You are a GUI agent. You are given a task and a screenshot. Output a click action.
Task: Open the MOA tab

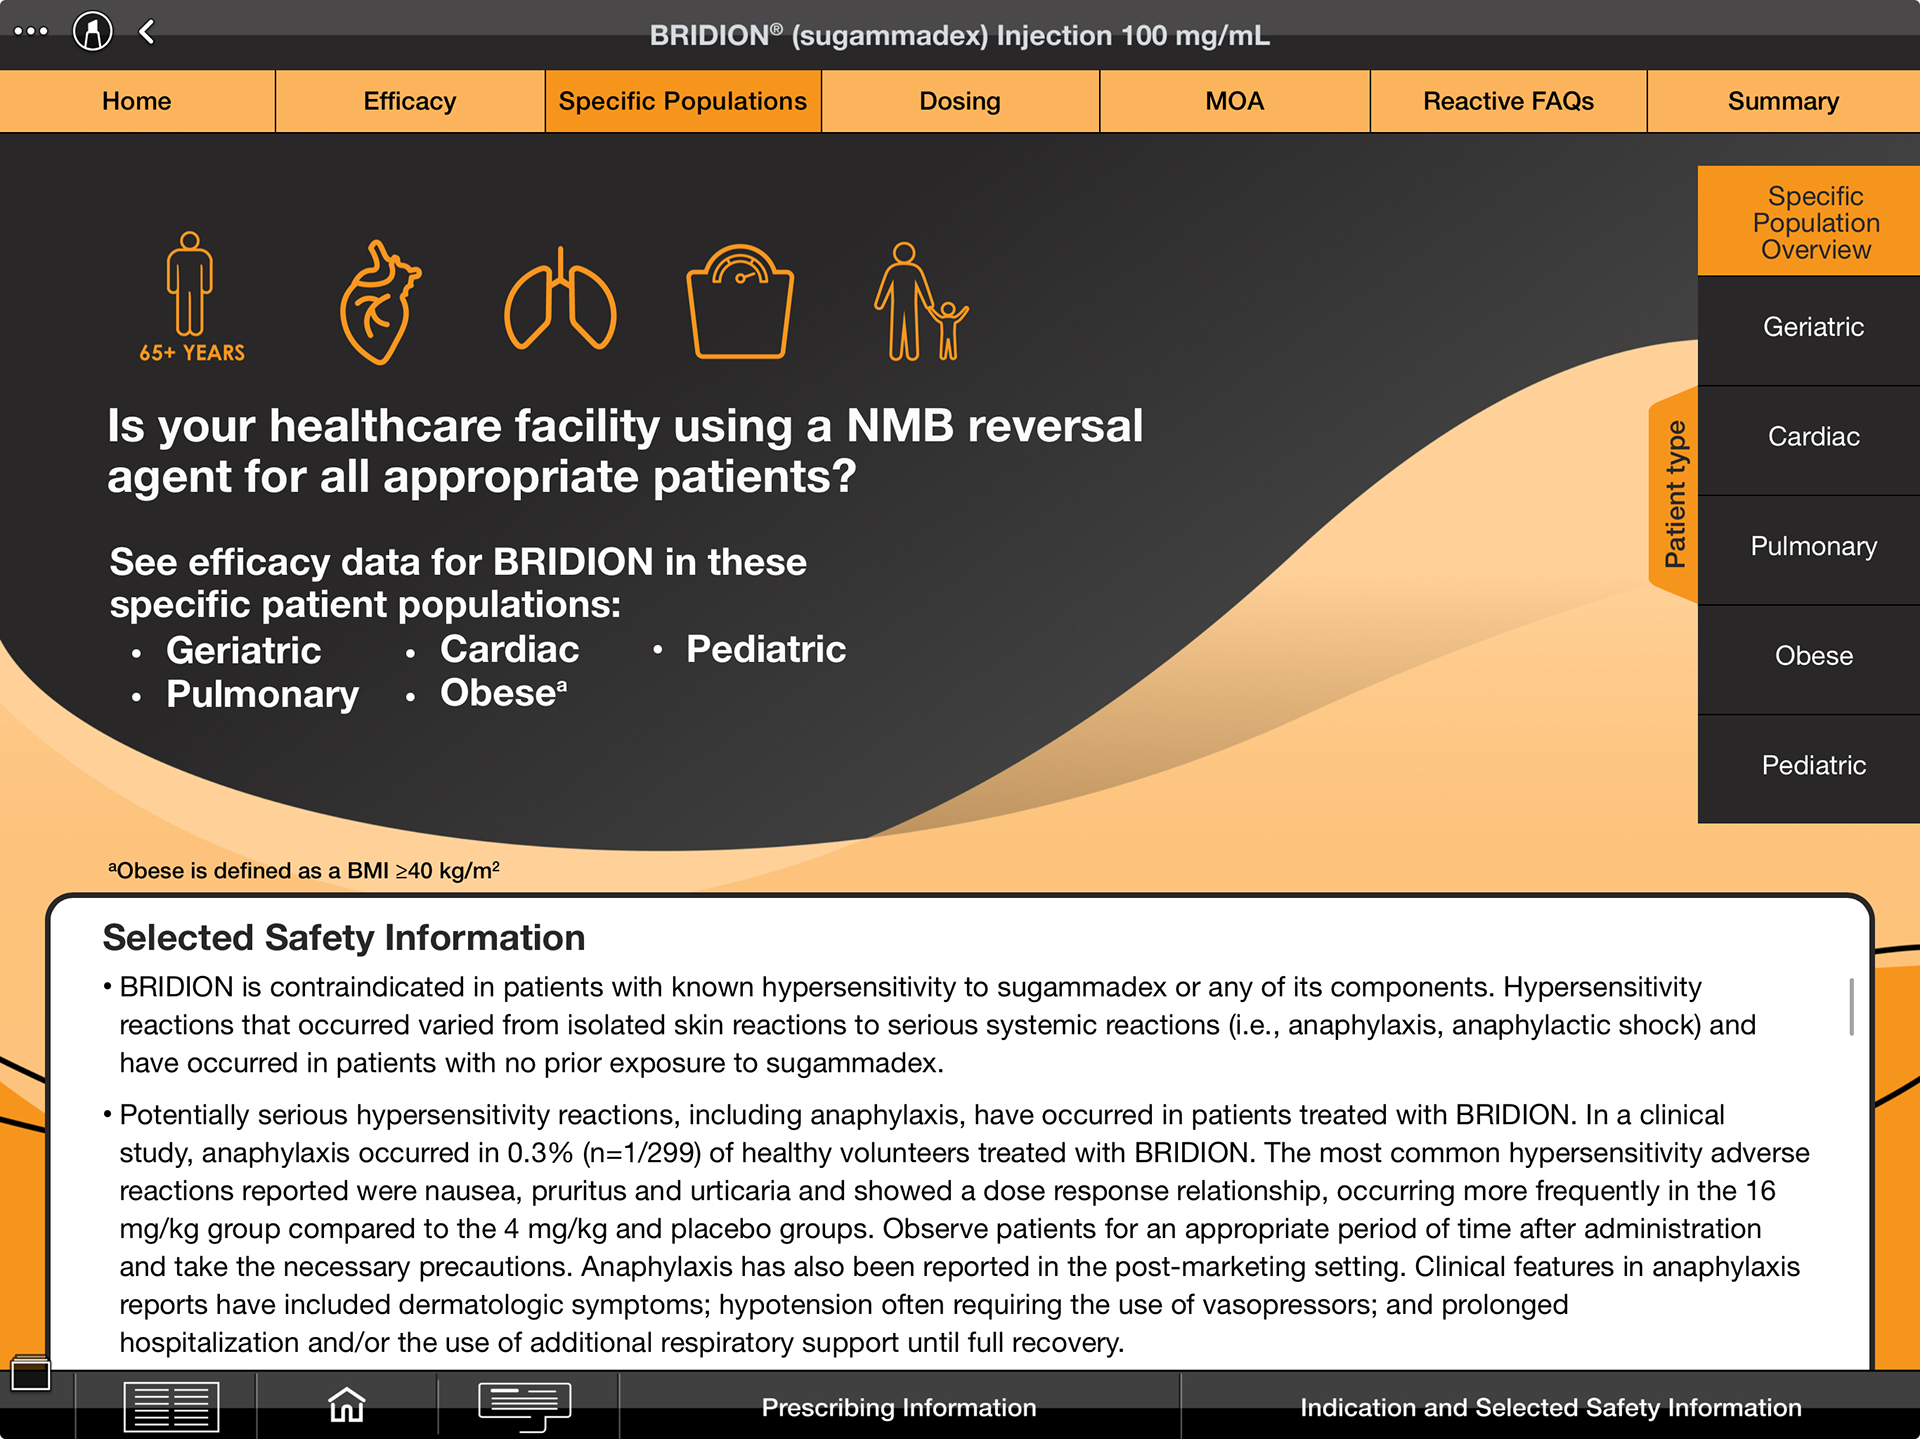pyautogui.click(x=1235, y=101)
